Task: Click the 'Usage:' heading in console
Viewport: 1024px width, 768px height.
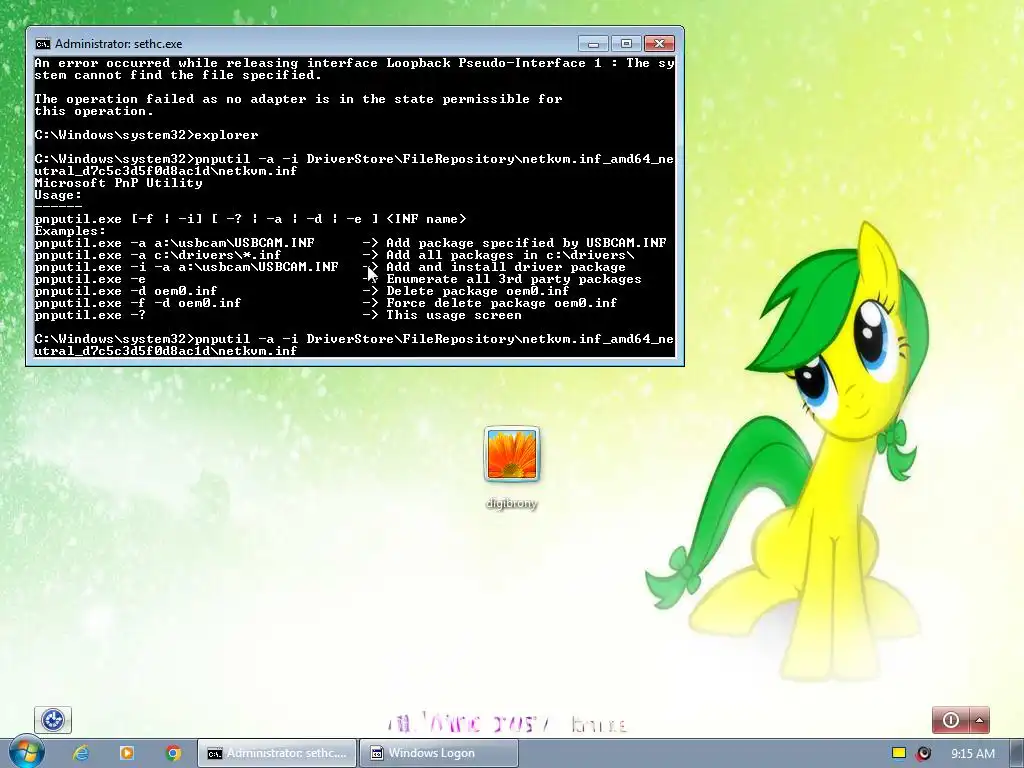Action: point(58,195)
